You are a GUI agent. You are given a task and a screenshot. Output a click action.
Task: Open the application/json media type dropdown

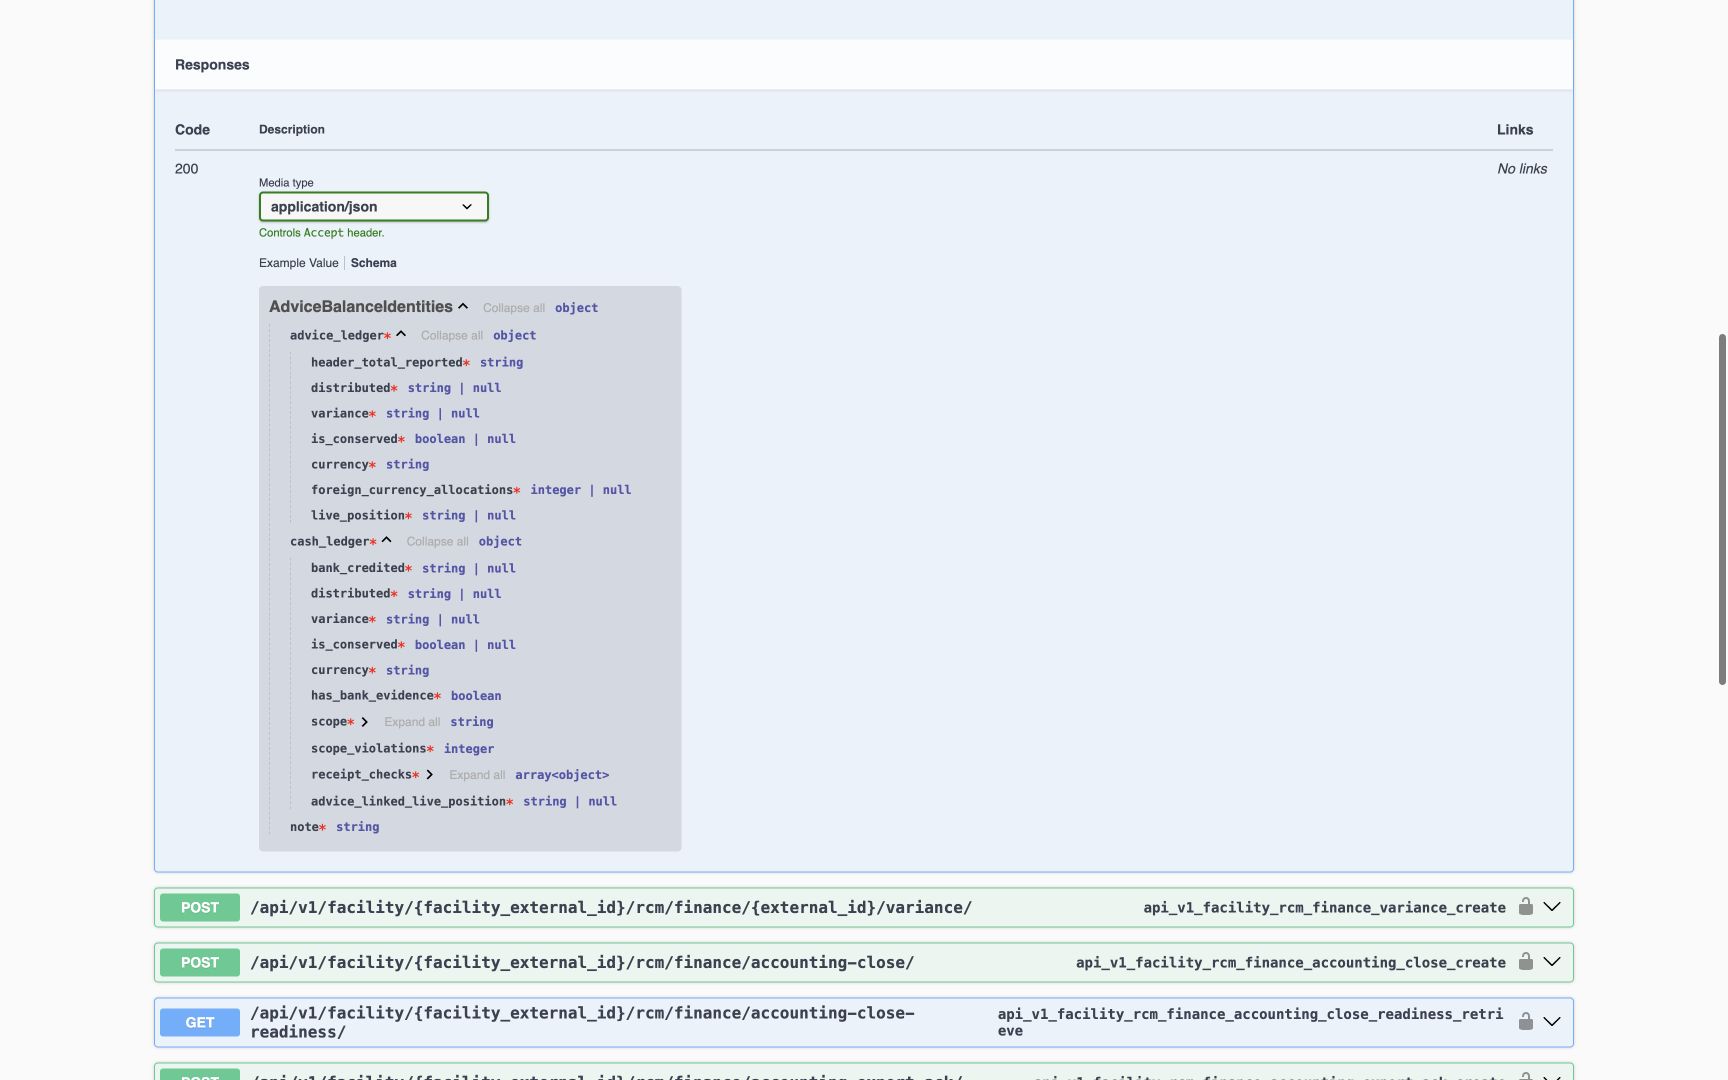tap(373, 207)
